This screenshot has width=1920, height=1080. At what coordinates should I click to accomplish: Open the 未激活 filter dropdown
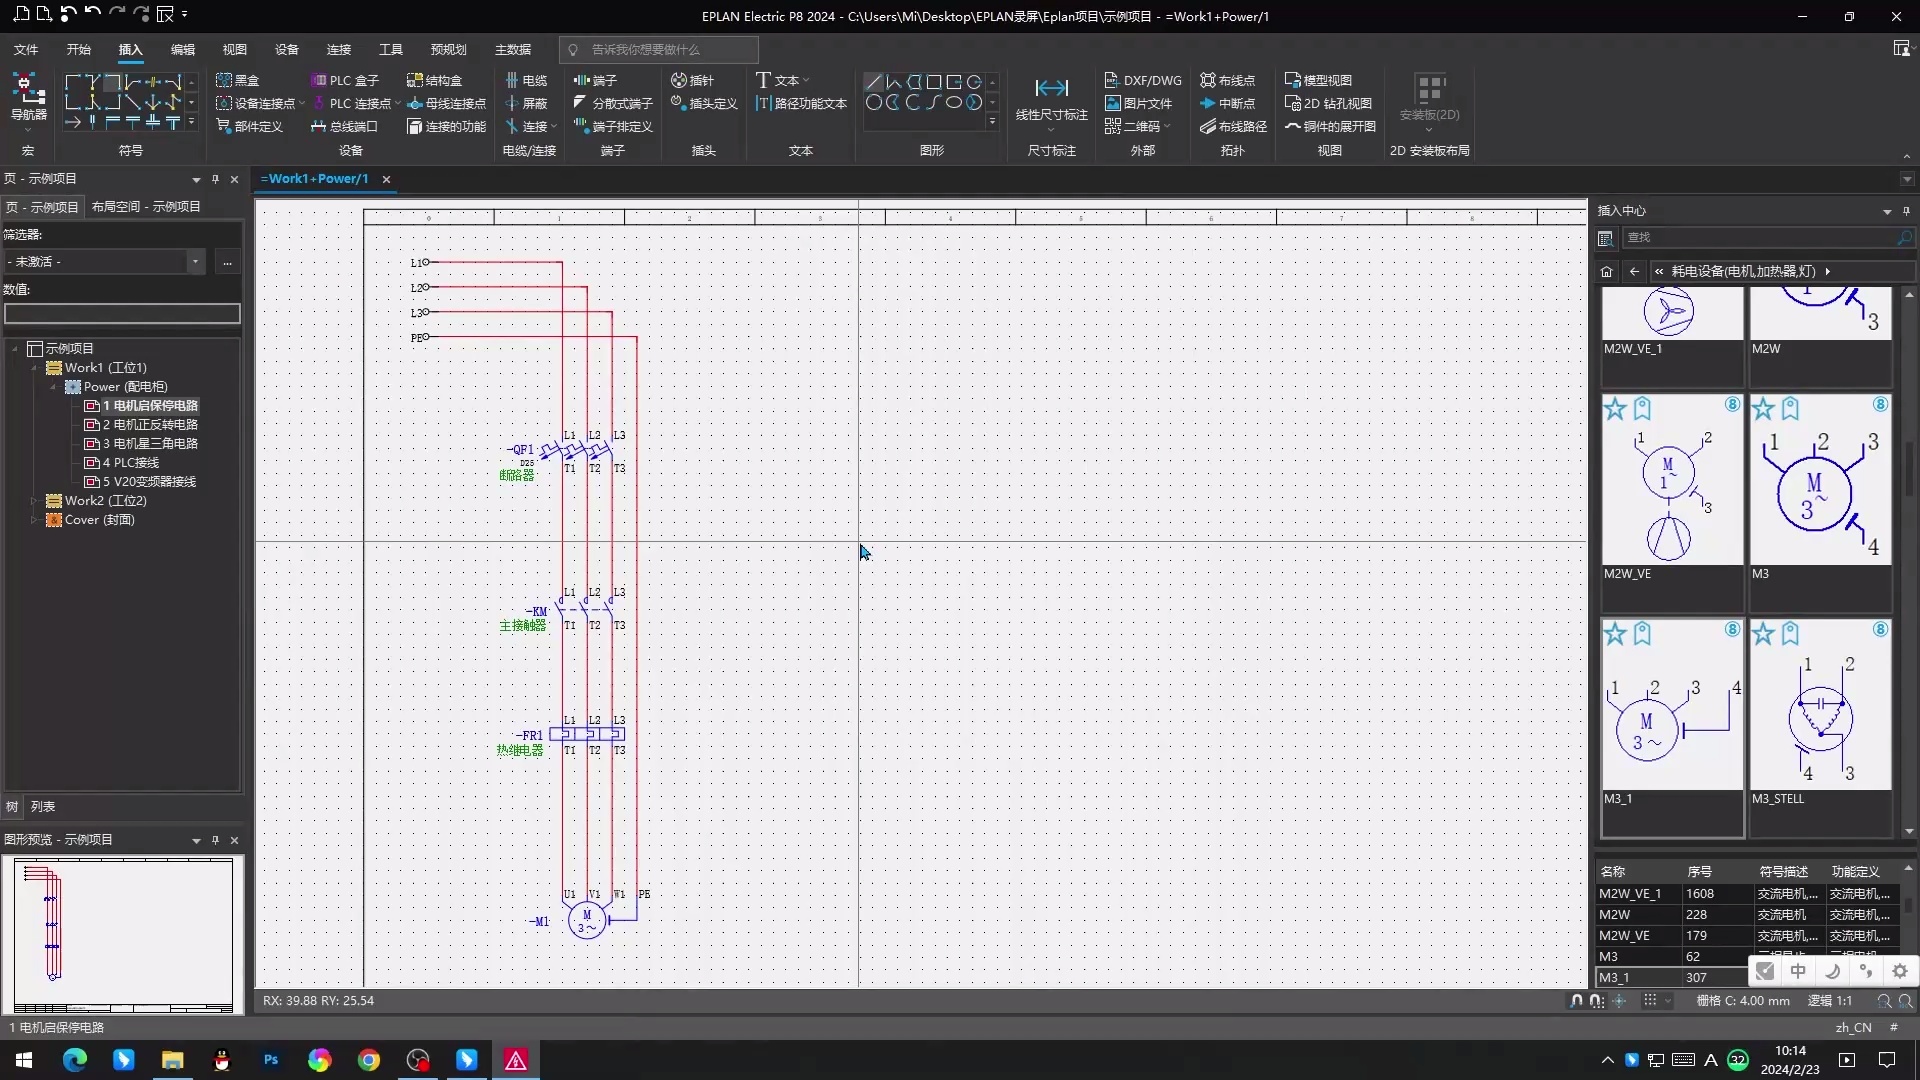point(195,261)
